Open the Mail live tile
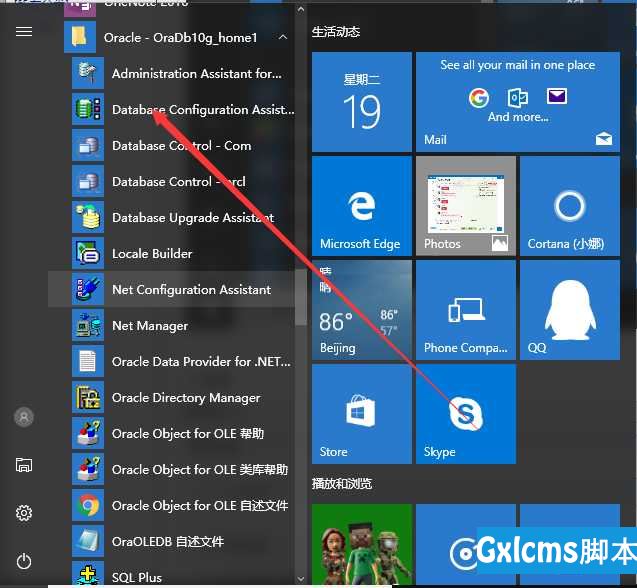 (x=518, y=102)
